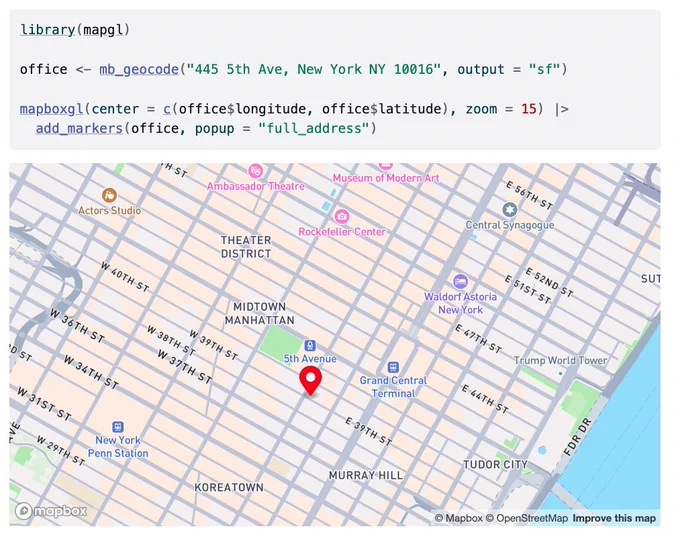The image size is (680, 537).
Task: Click the TUDOR CITY label
Action: point(495,465)
